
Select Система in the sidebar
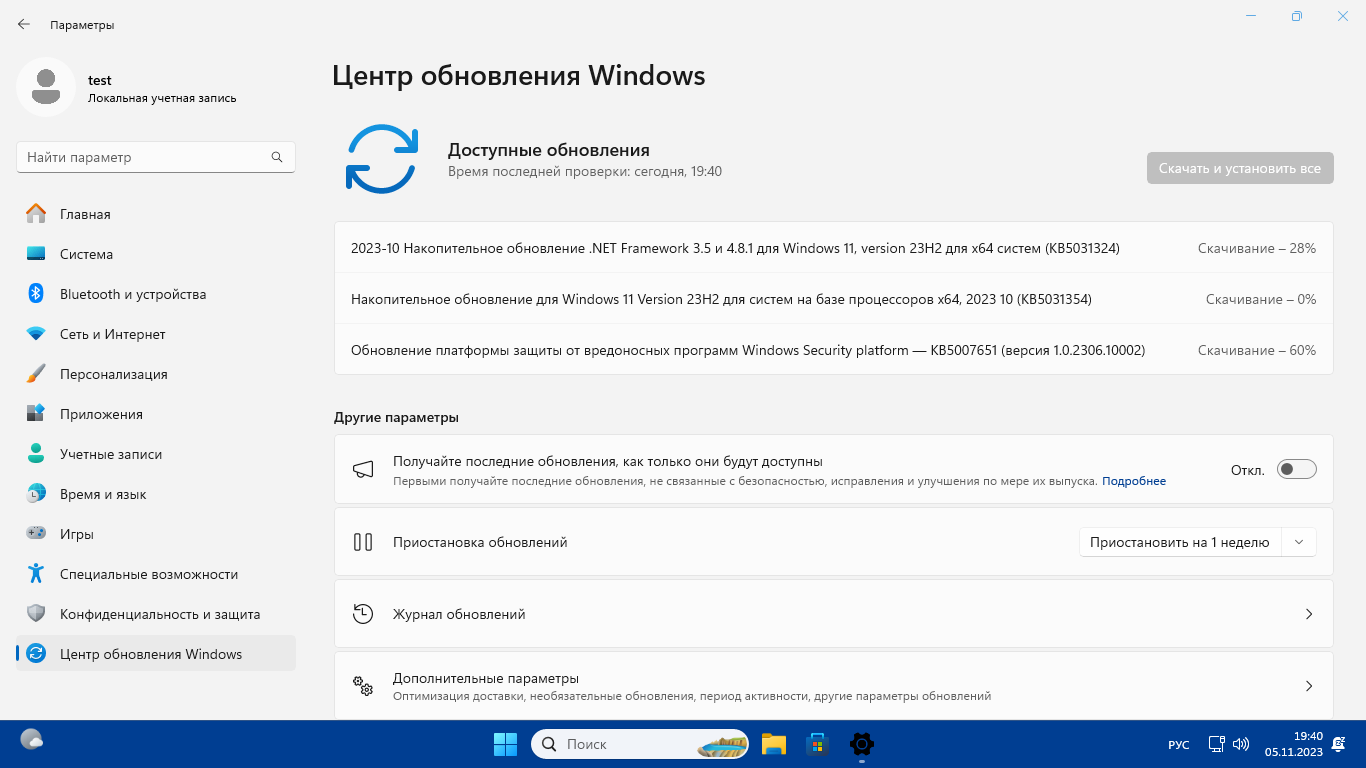pyautogui.click(x=86, y=254)
